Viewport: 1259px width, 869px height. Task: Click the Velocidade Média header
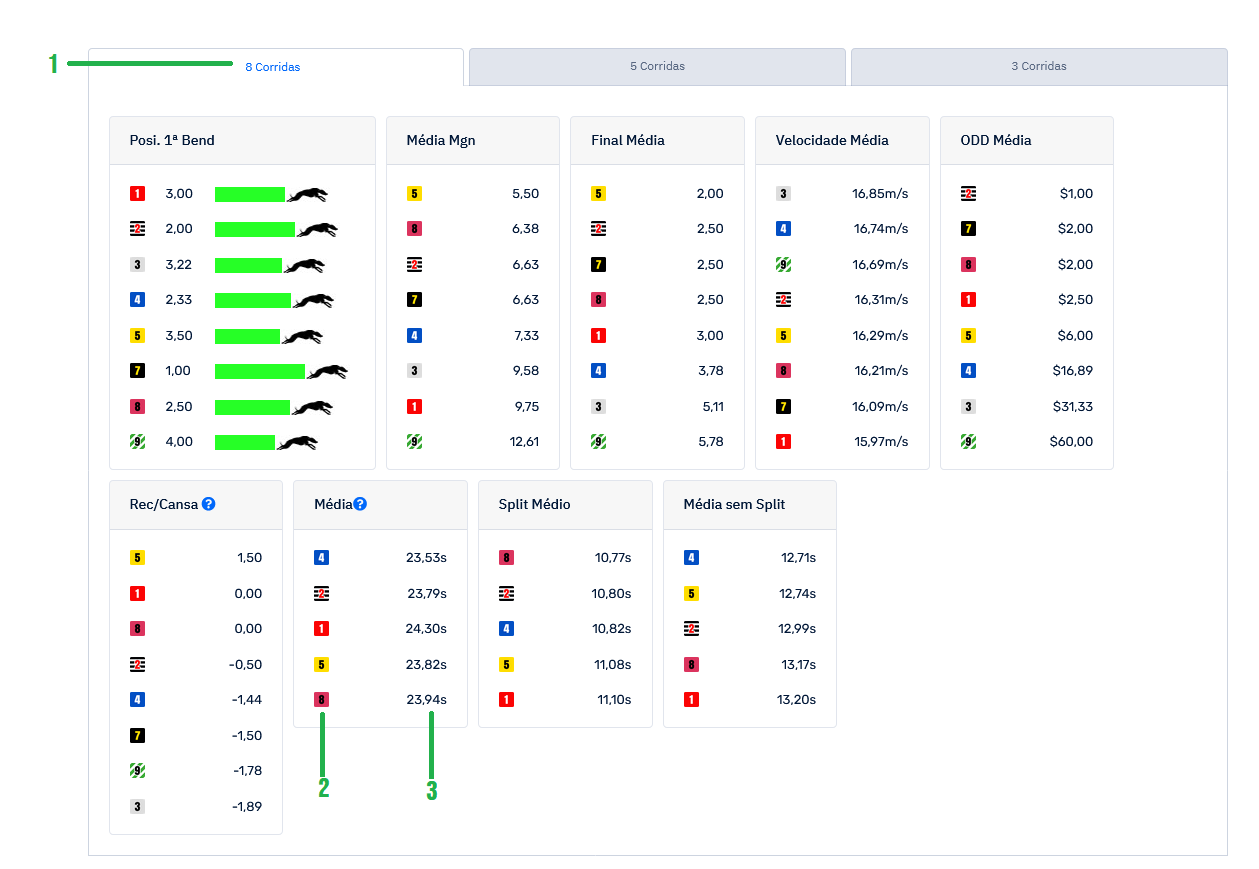(832, 140)
